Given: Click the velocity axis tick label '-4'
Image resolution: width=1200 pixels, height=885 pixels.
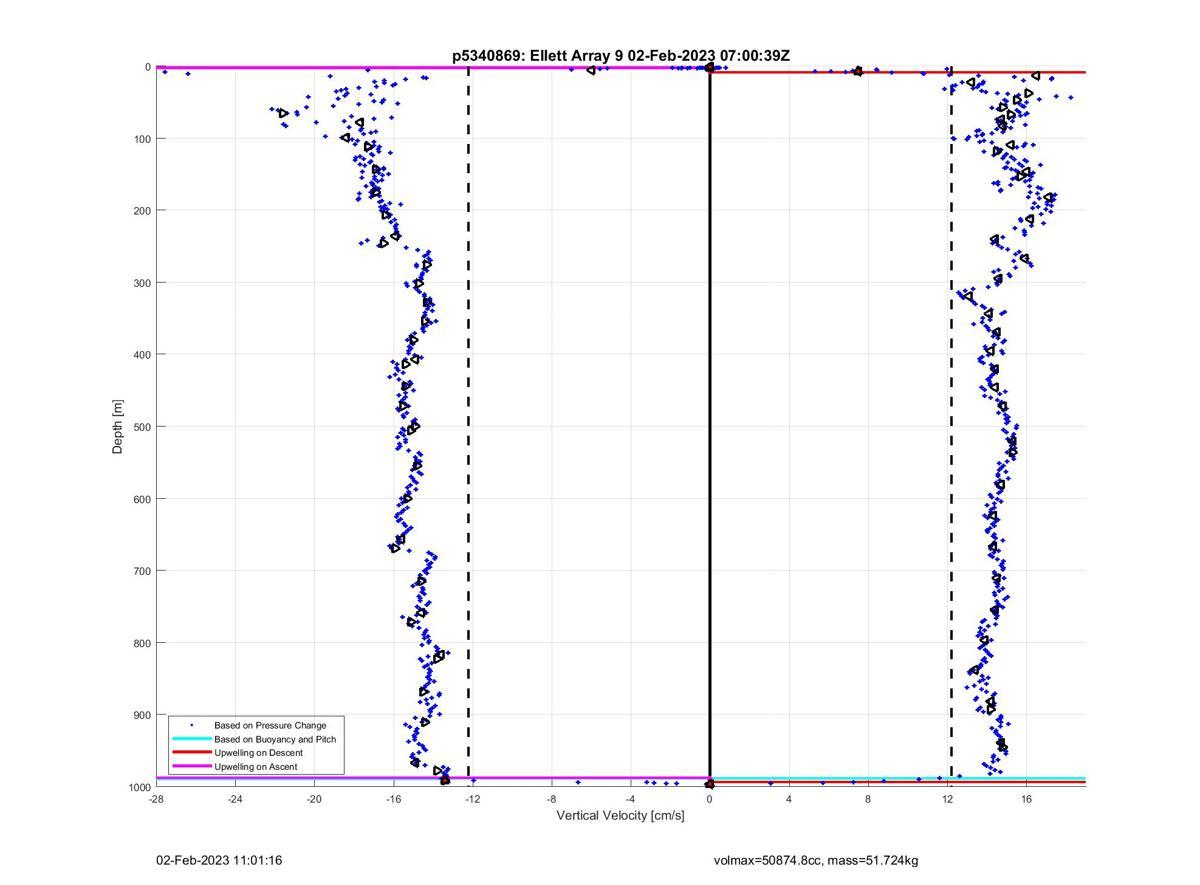Looking at the screenshot, I should (630, 799).
